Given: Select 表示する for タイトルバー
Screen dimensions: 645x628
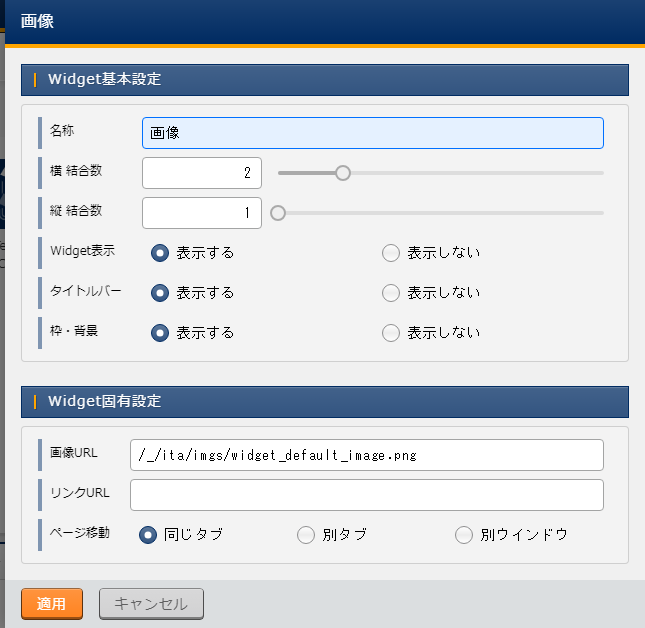Looking at the screenshot, I should point(159,293).
